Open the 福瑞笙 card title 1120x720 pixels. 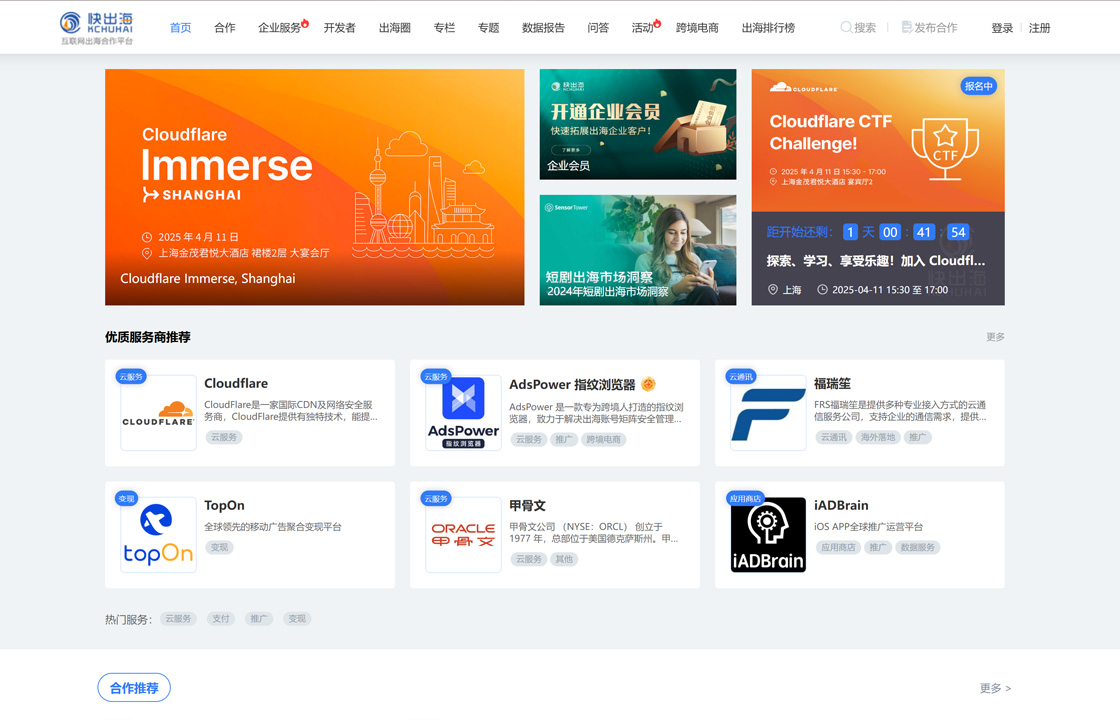[832, 384]
